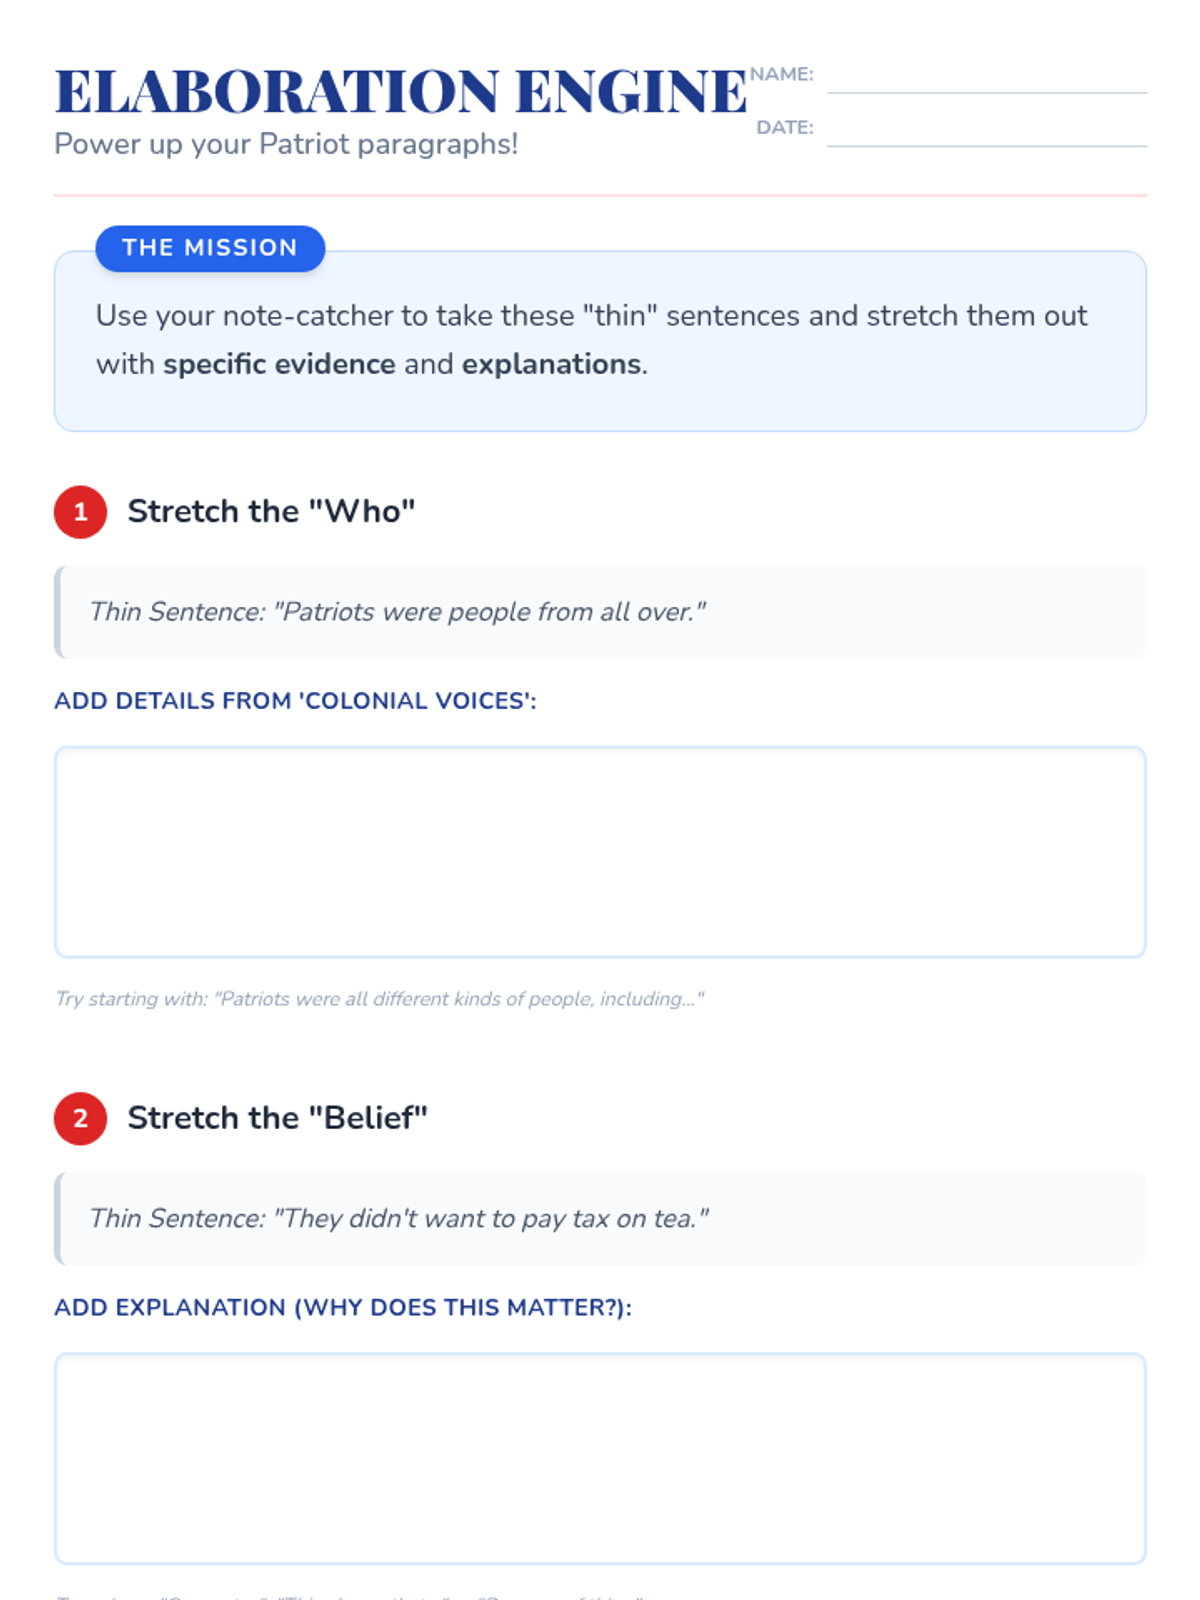The image size is (1200, 1600).
Task: Select the Stretch the "Who" heading
Action: pyautogui.click(x=271, y=512)
